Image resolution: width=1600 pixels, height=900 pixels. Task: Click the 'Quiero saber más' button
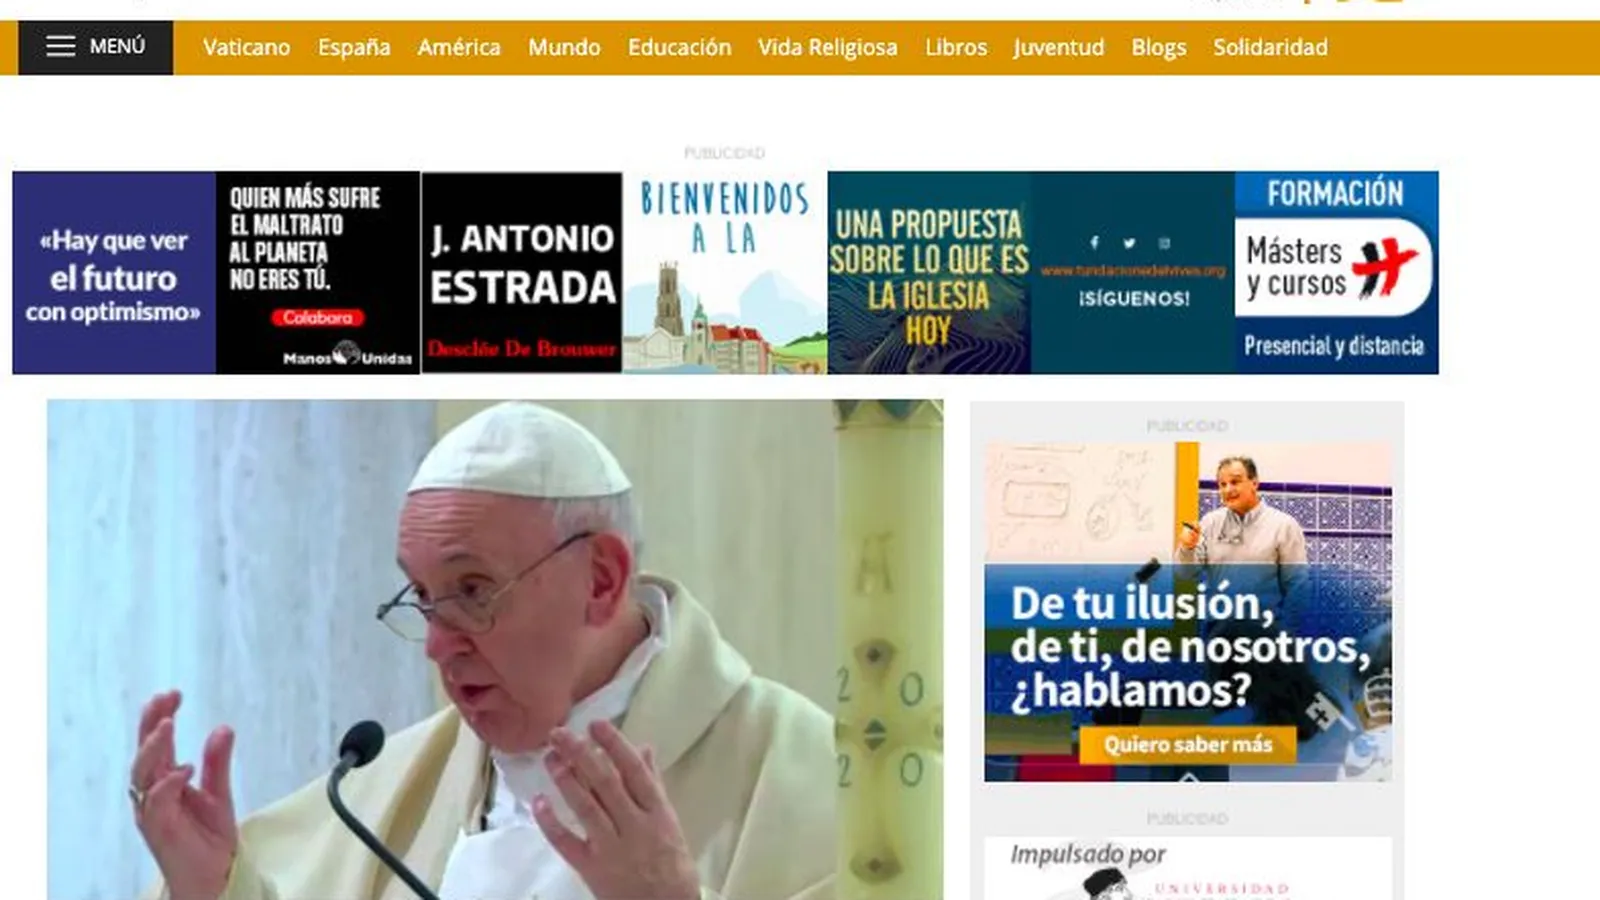[1187, 745]
